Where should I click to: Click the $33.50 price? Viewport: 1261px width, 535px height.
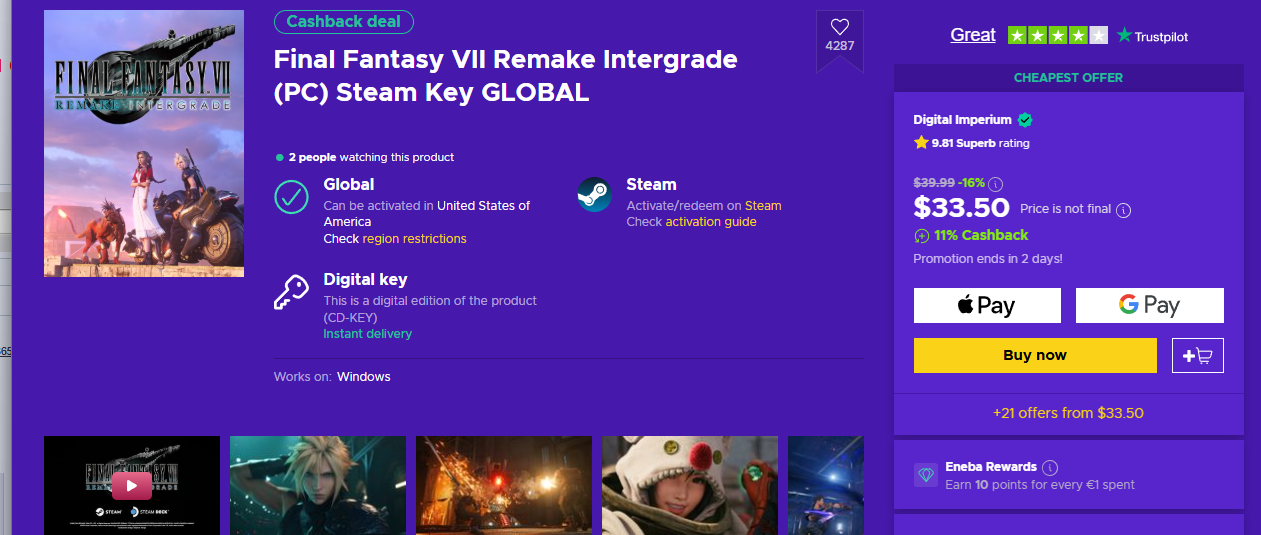tap(960, 207)
